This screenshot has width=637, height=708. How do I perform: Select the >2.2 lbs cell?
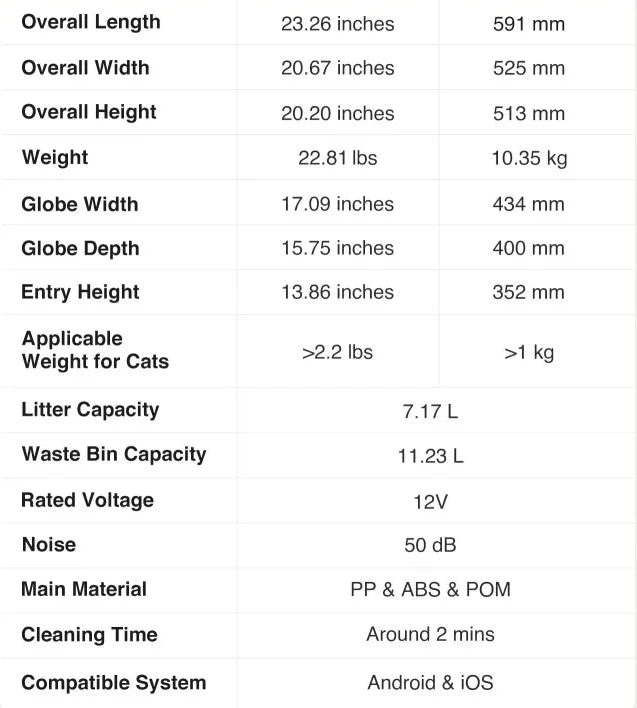pyautogui.click(x=337, y=352)
